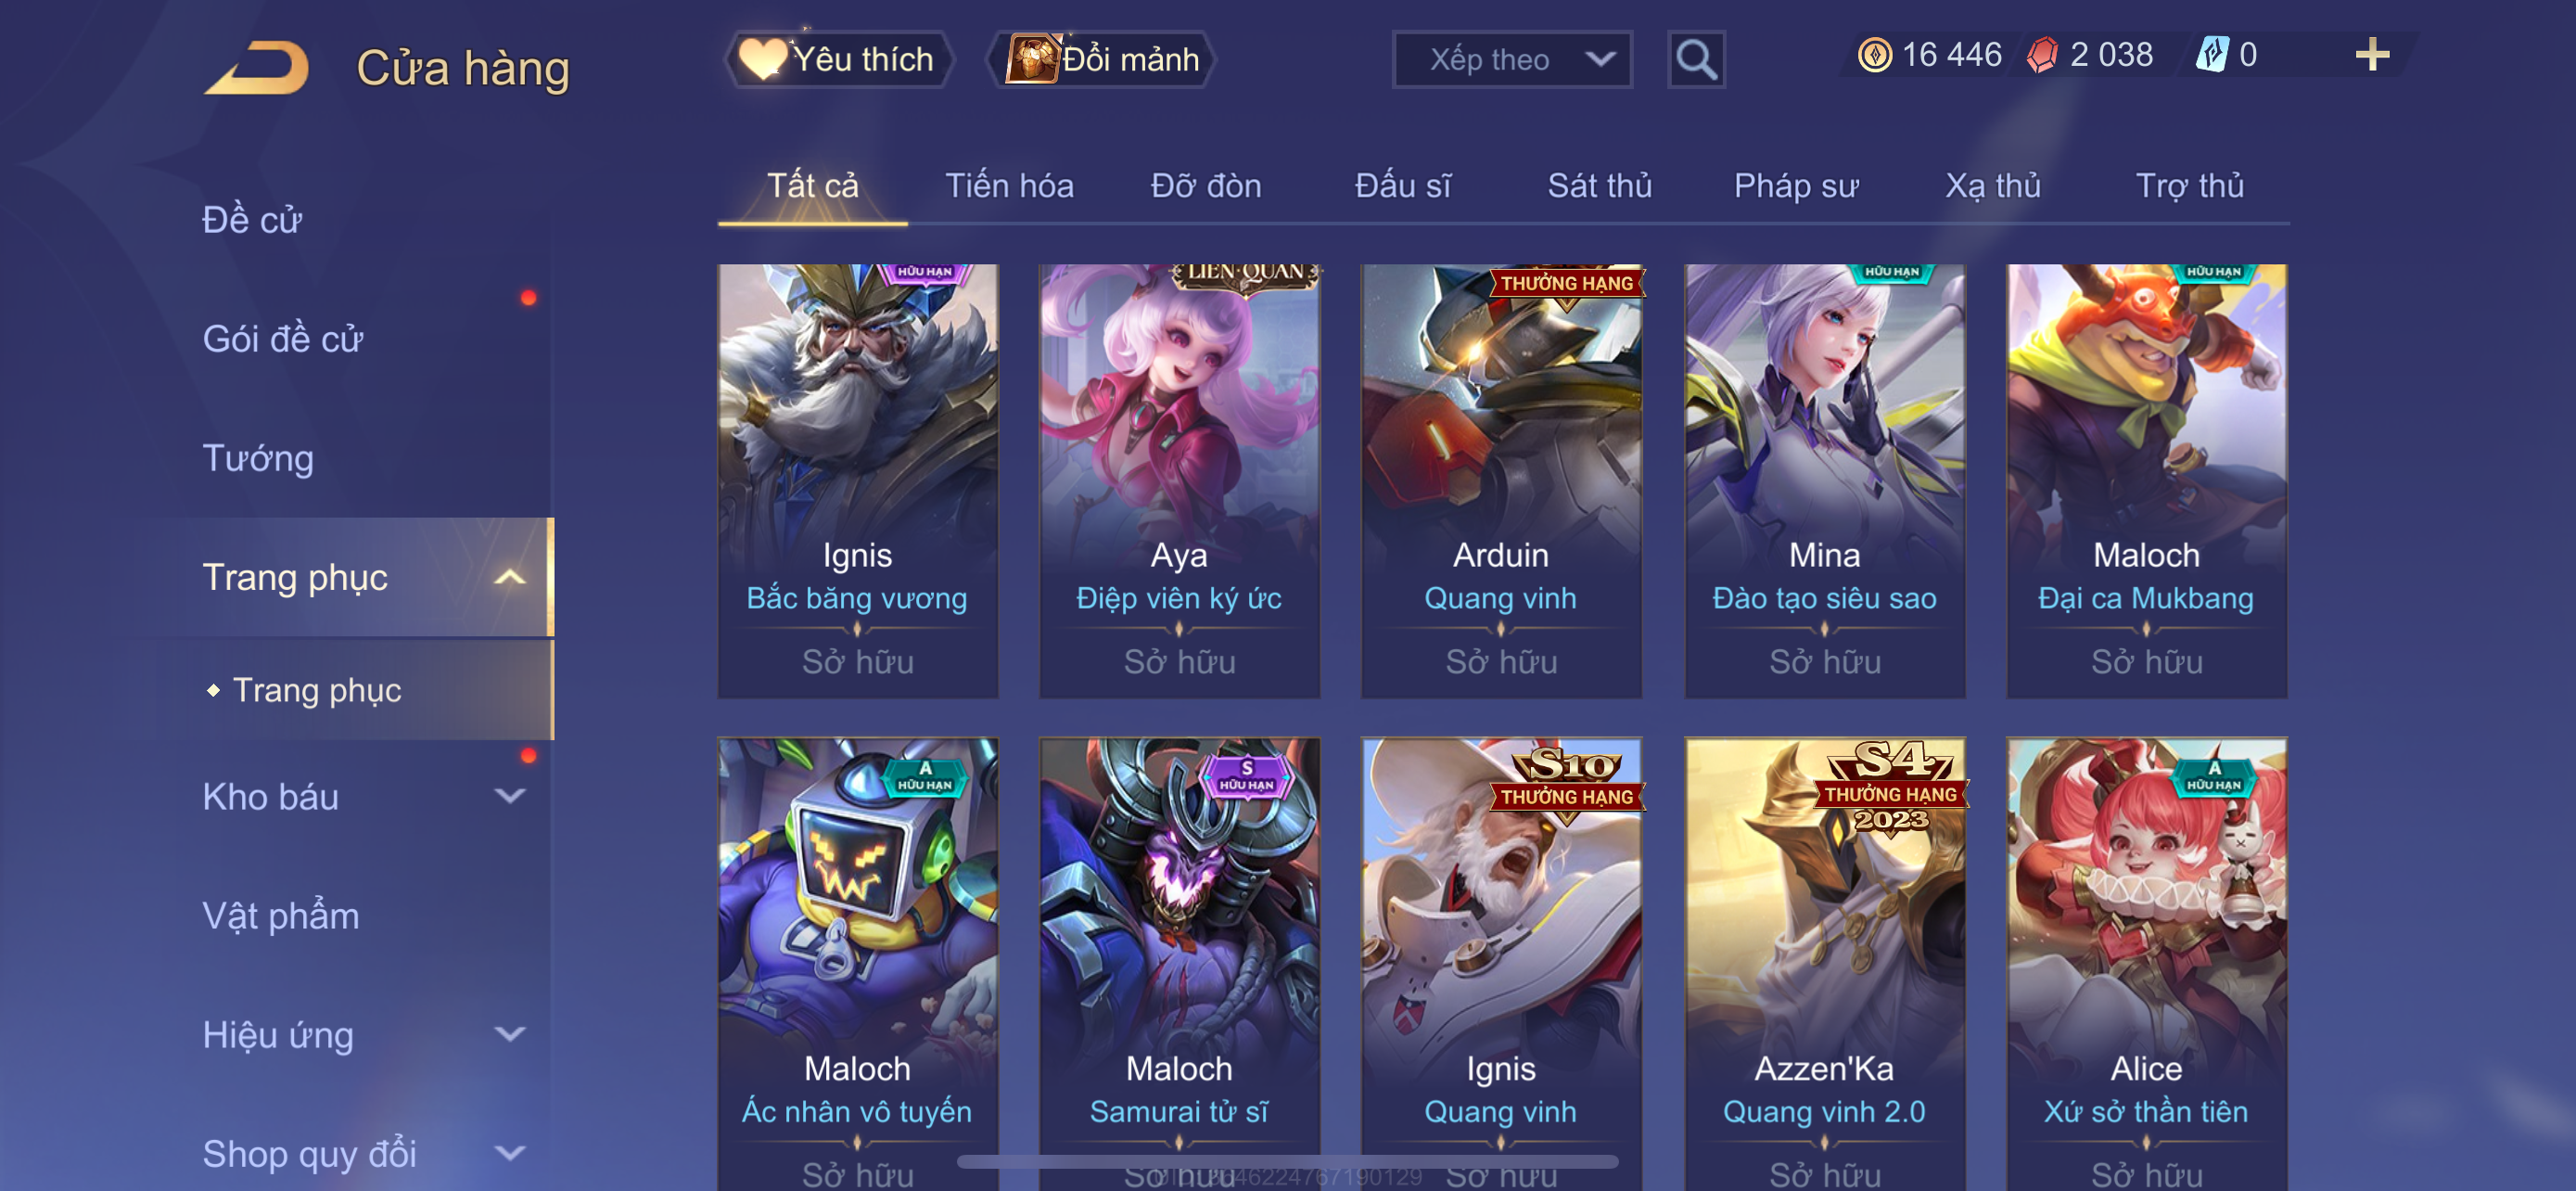Open Đổi mảnh fragment exchange button
The image size is (2576, 1191).
[1101, 59]
